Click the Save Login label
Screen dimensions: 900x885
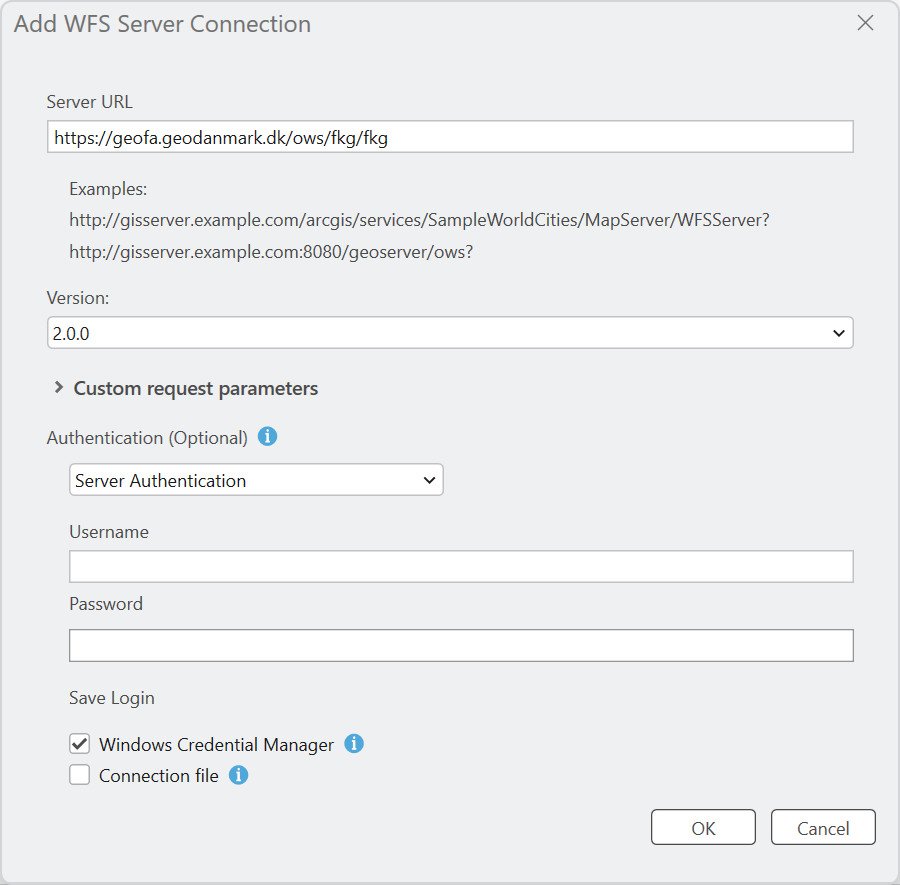coord(112,697)
